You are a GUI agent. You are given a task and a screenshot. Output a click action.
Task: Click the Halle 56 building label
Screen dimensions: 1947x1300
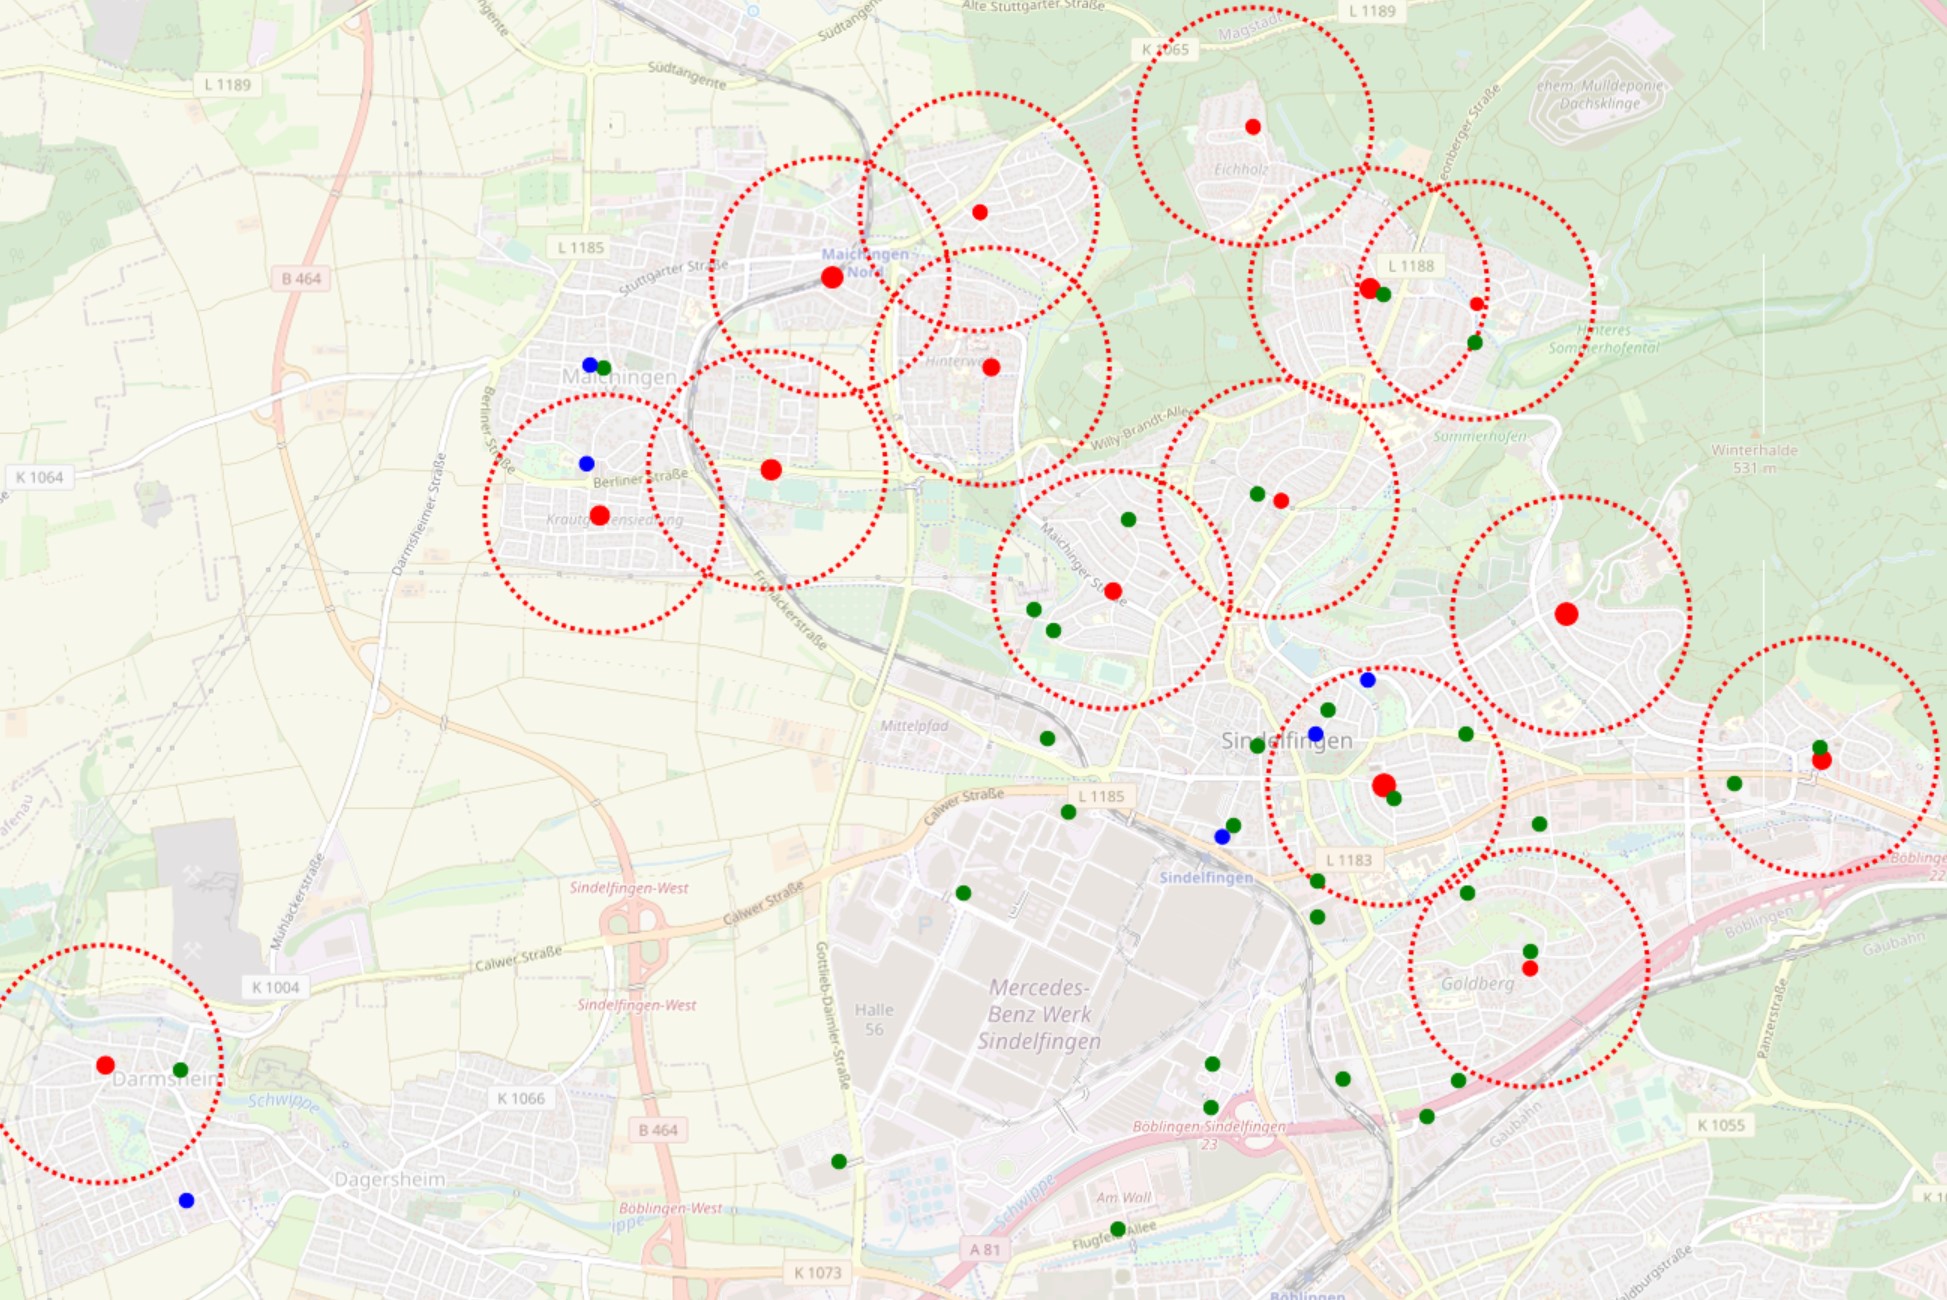(874, 1019)
